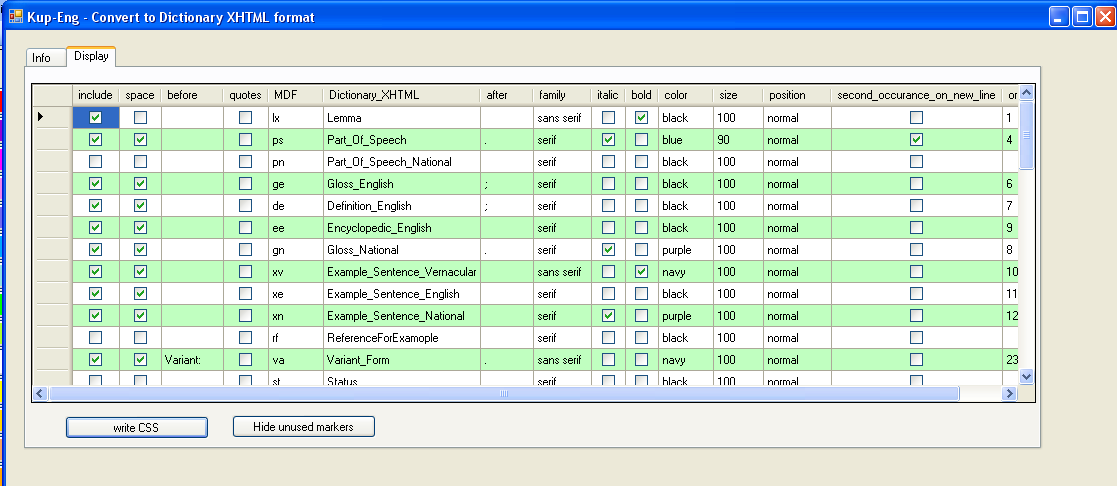Click horizontal scrollbar left arrow
Screen dimensions: 1117x486
[41, 394]
